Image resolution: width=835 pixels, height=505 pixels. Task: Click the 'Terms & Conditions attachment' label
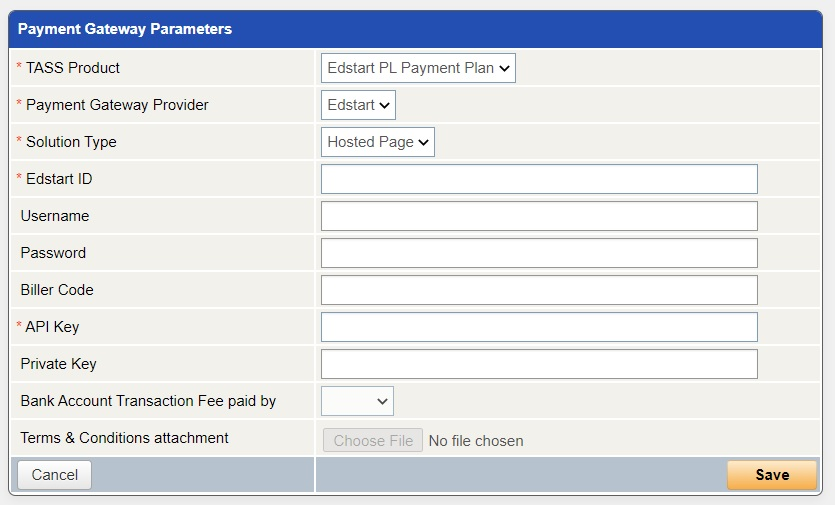[x=124, y=438]
